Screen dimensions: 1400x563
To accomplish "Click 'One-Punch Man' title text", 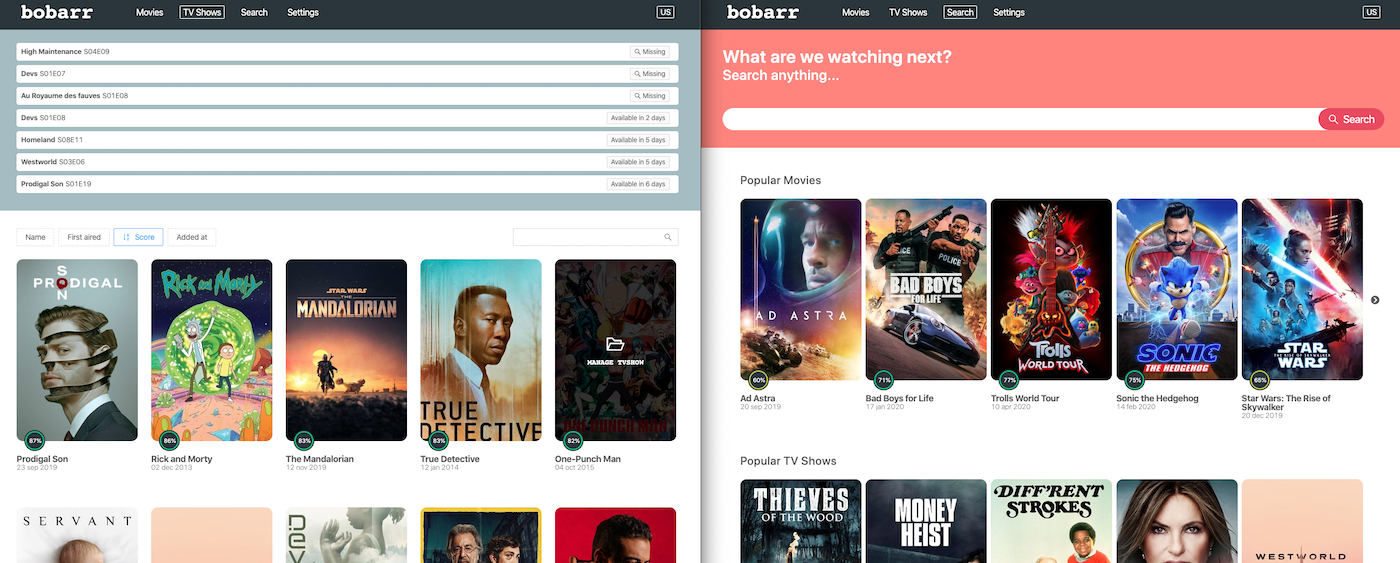I will [588, 459].
